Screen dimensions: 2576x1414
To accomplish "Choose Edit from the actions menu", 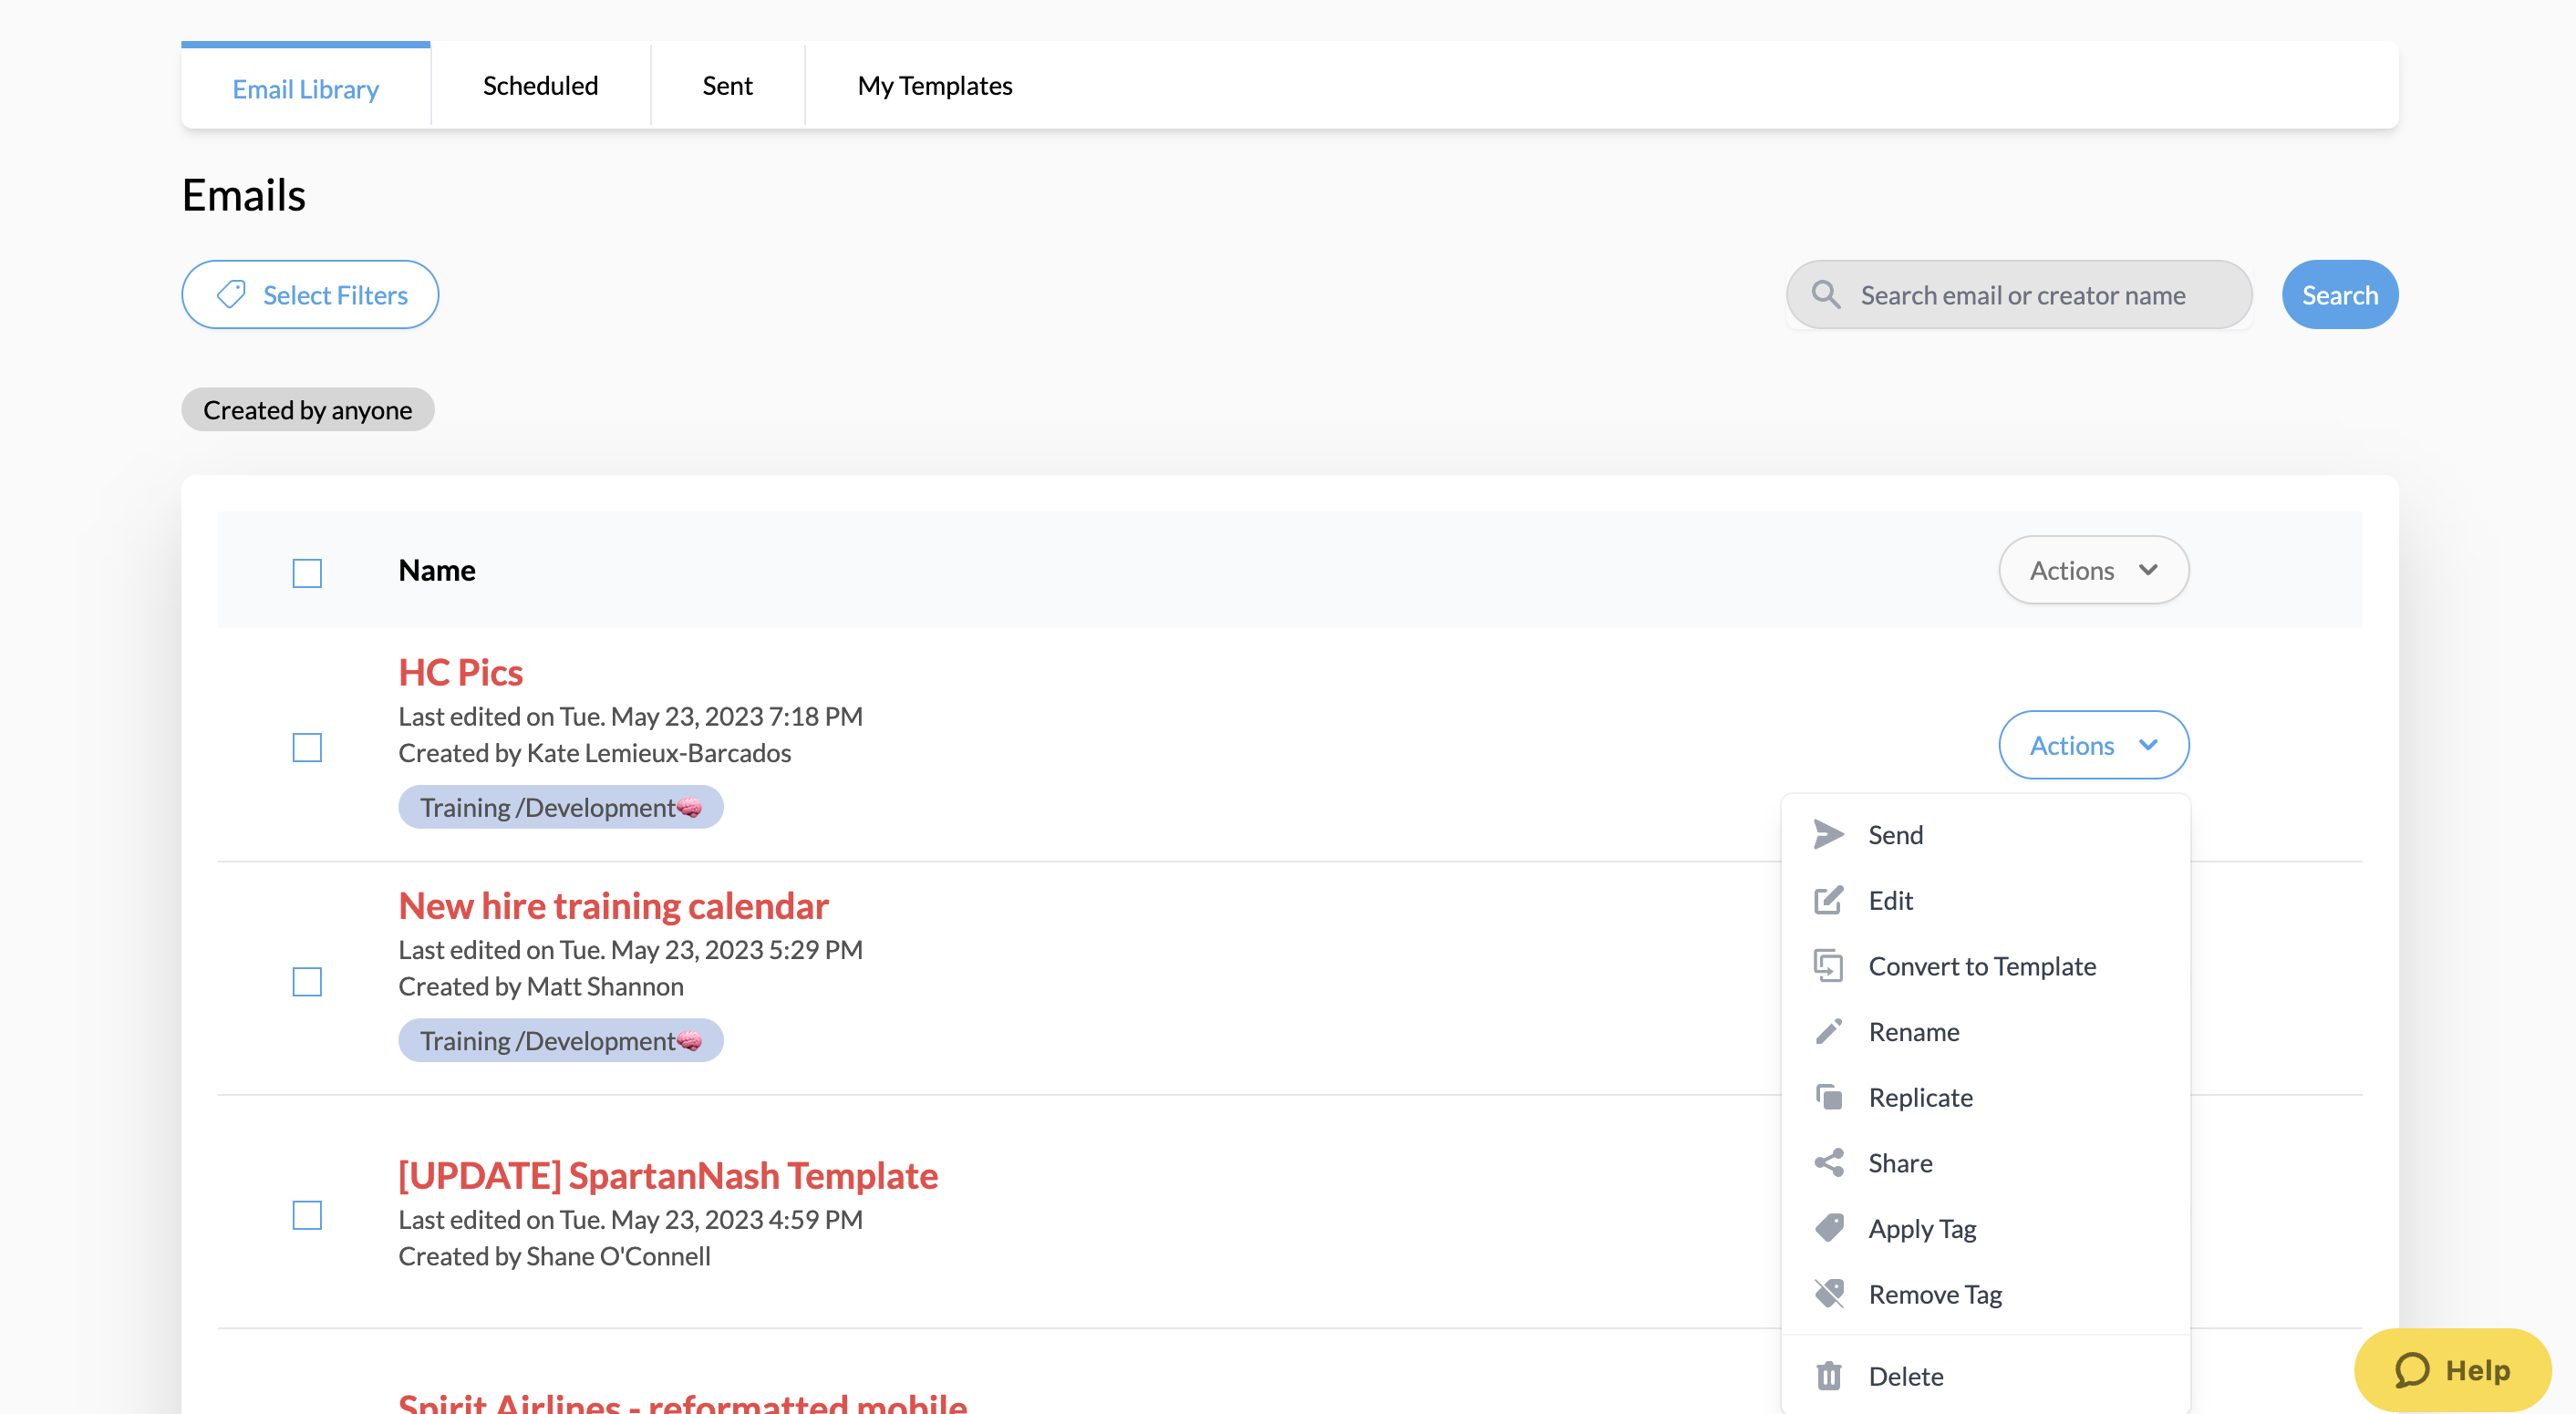I will pyautogui.click(x=1985, y=900).
